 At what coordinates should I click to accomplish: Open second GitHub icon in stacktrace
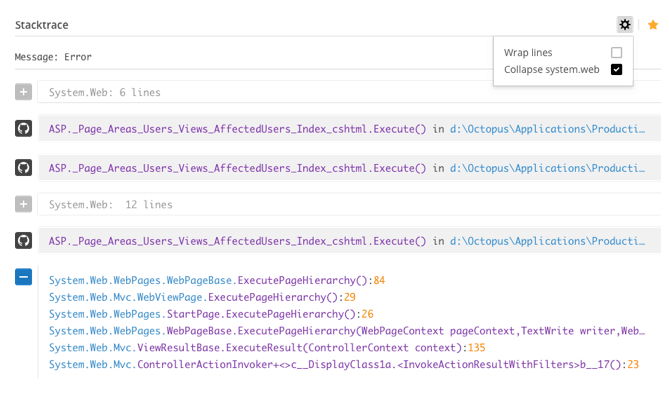[x=23, y=168]
